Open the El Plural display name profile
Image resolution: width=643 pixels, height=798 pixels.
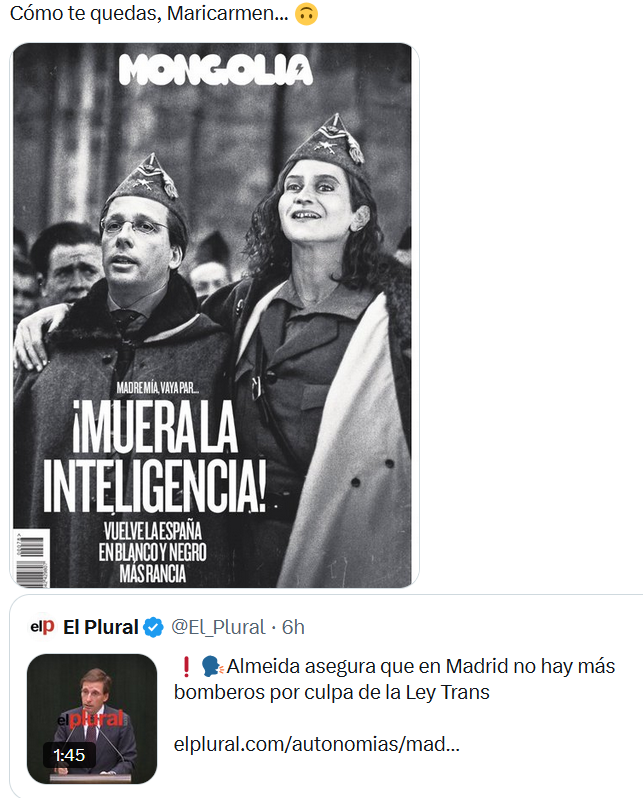point(101,627)
